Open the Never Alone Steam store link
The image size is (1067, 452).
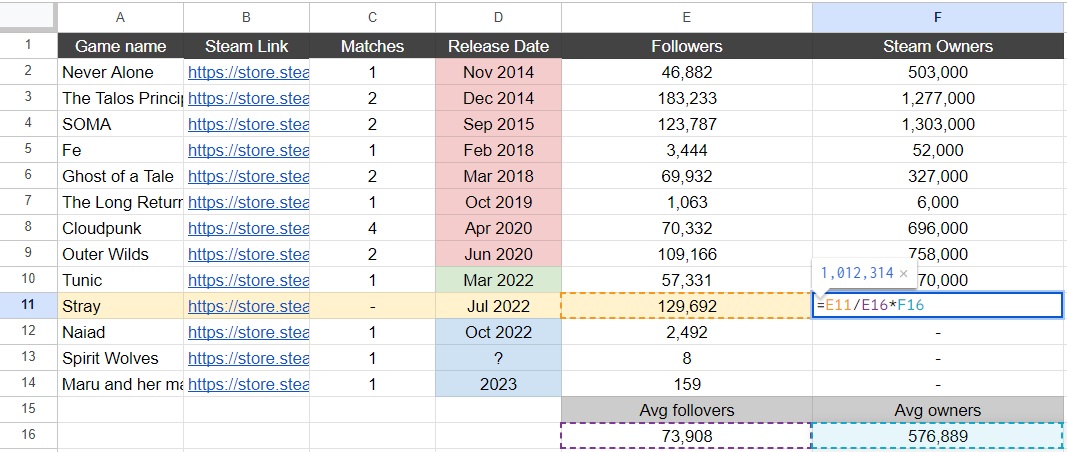(x=248, y=72)
